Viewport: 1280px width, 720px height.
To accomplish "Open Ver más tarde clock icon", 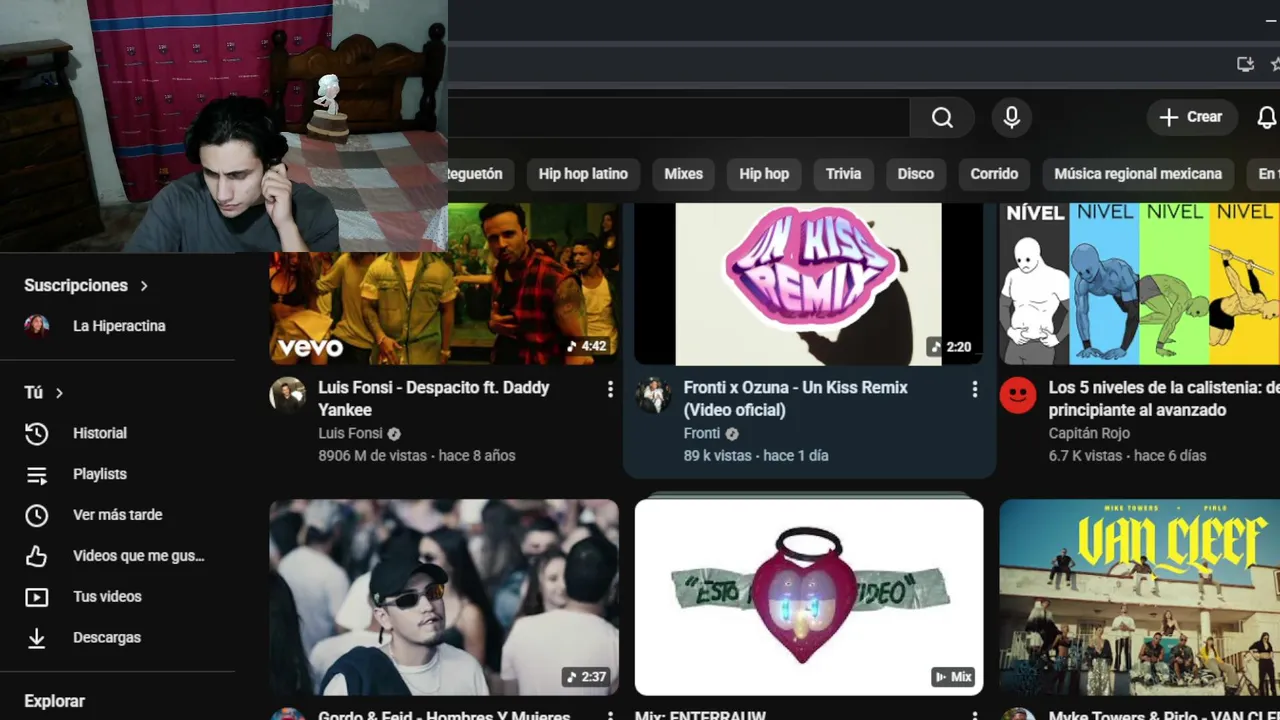I will pyautogui.click(x=37, y=515).
